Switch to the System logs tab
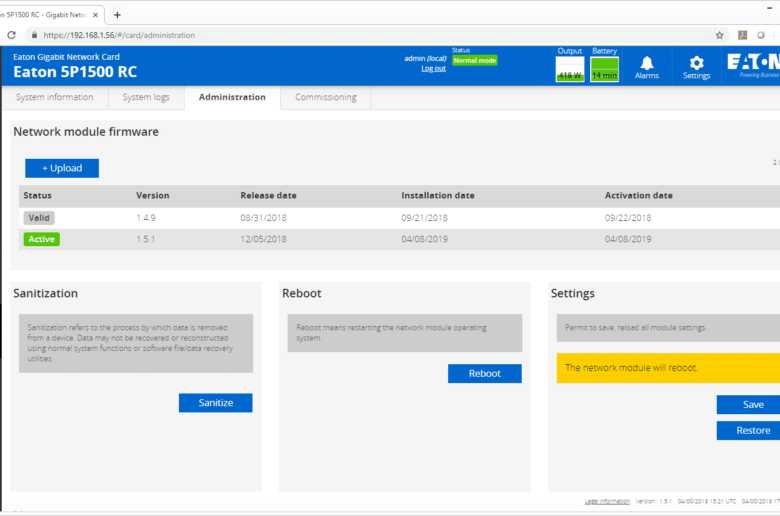 point(146,97)
